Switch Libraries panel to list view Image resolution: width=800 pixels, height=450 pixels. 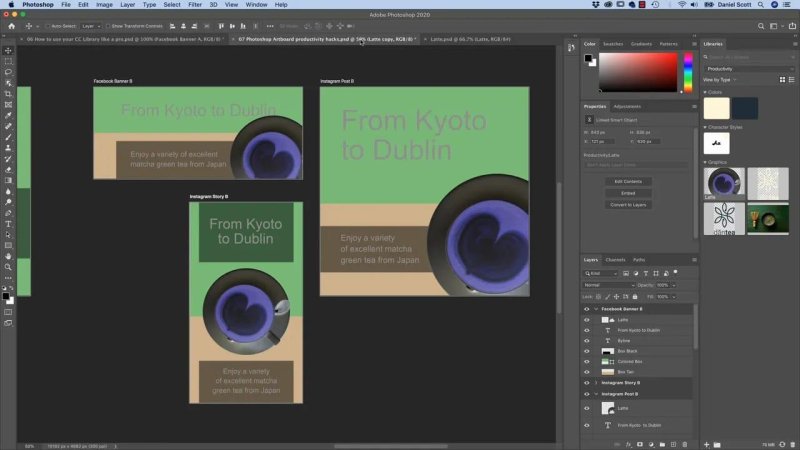792,80
